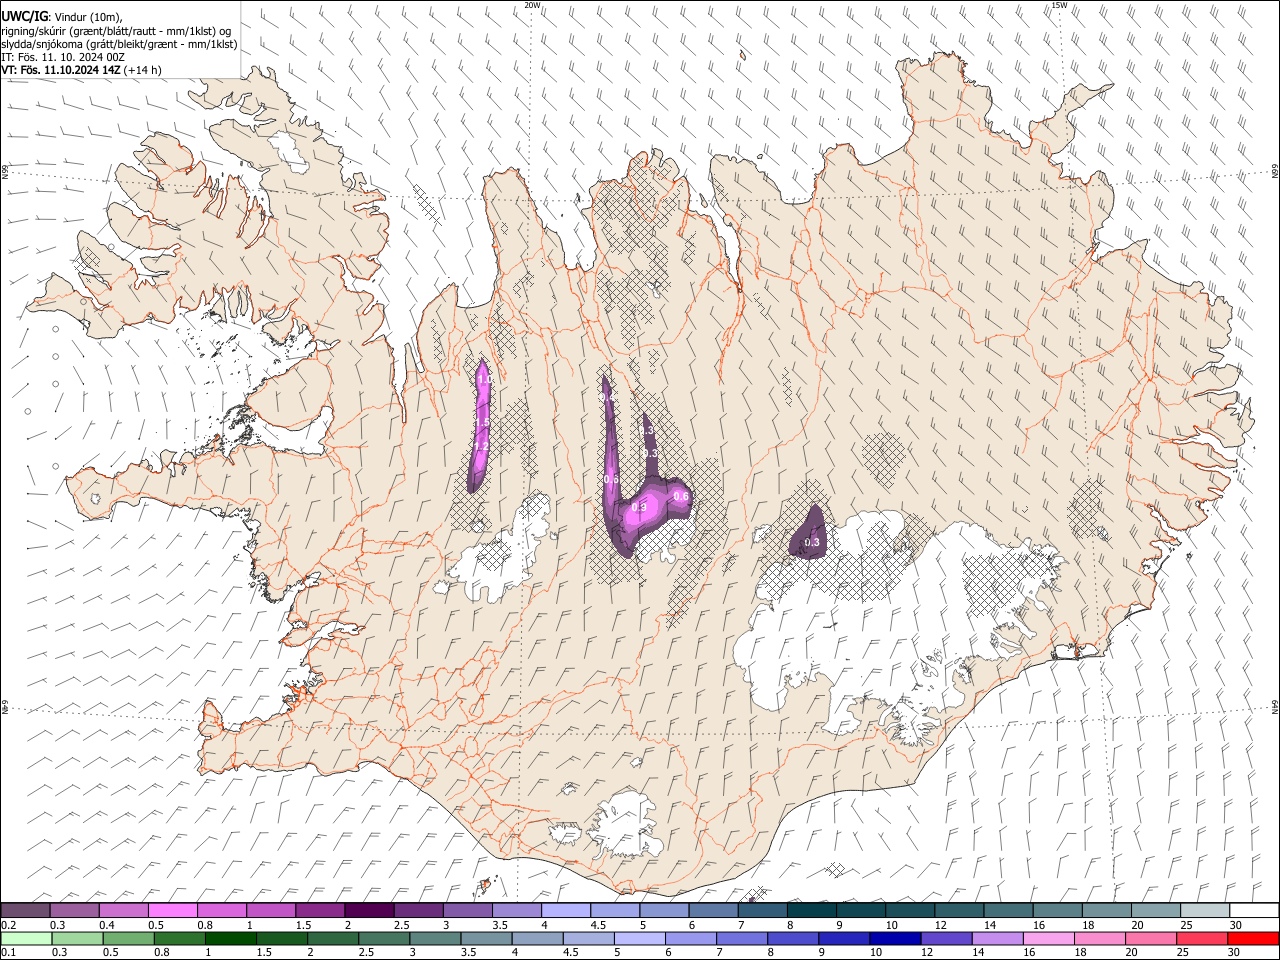Click the '1.0' precipitation value on the map
This screenshot has height=960, width=1280.
click(x=484, y=380)
